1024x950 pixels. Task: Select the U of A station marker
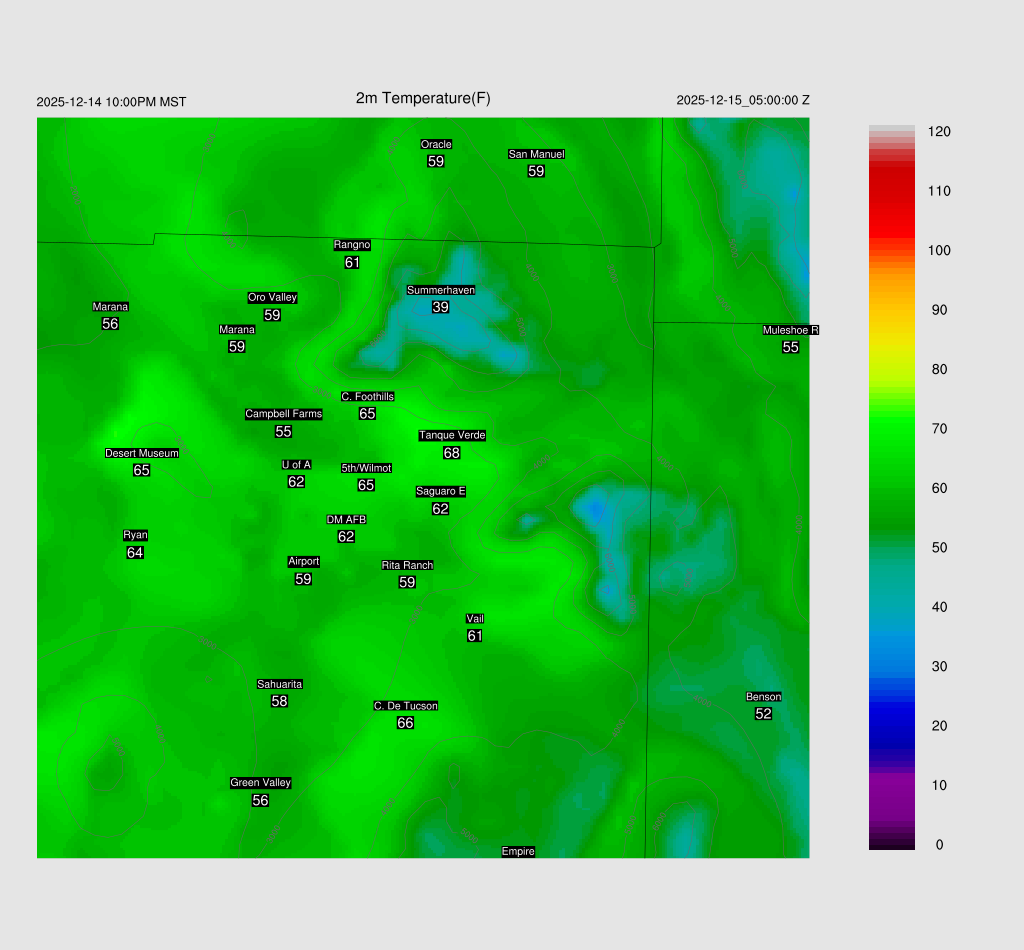296,464
